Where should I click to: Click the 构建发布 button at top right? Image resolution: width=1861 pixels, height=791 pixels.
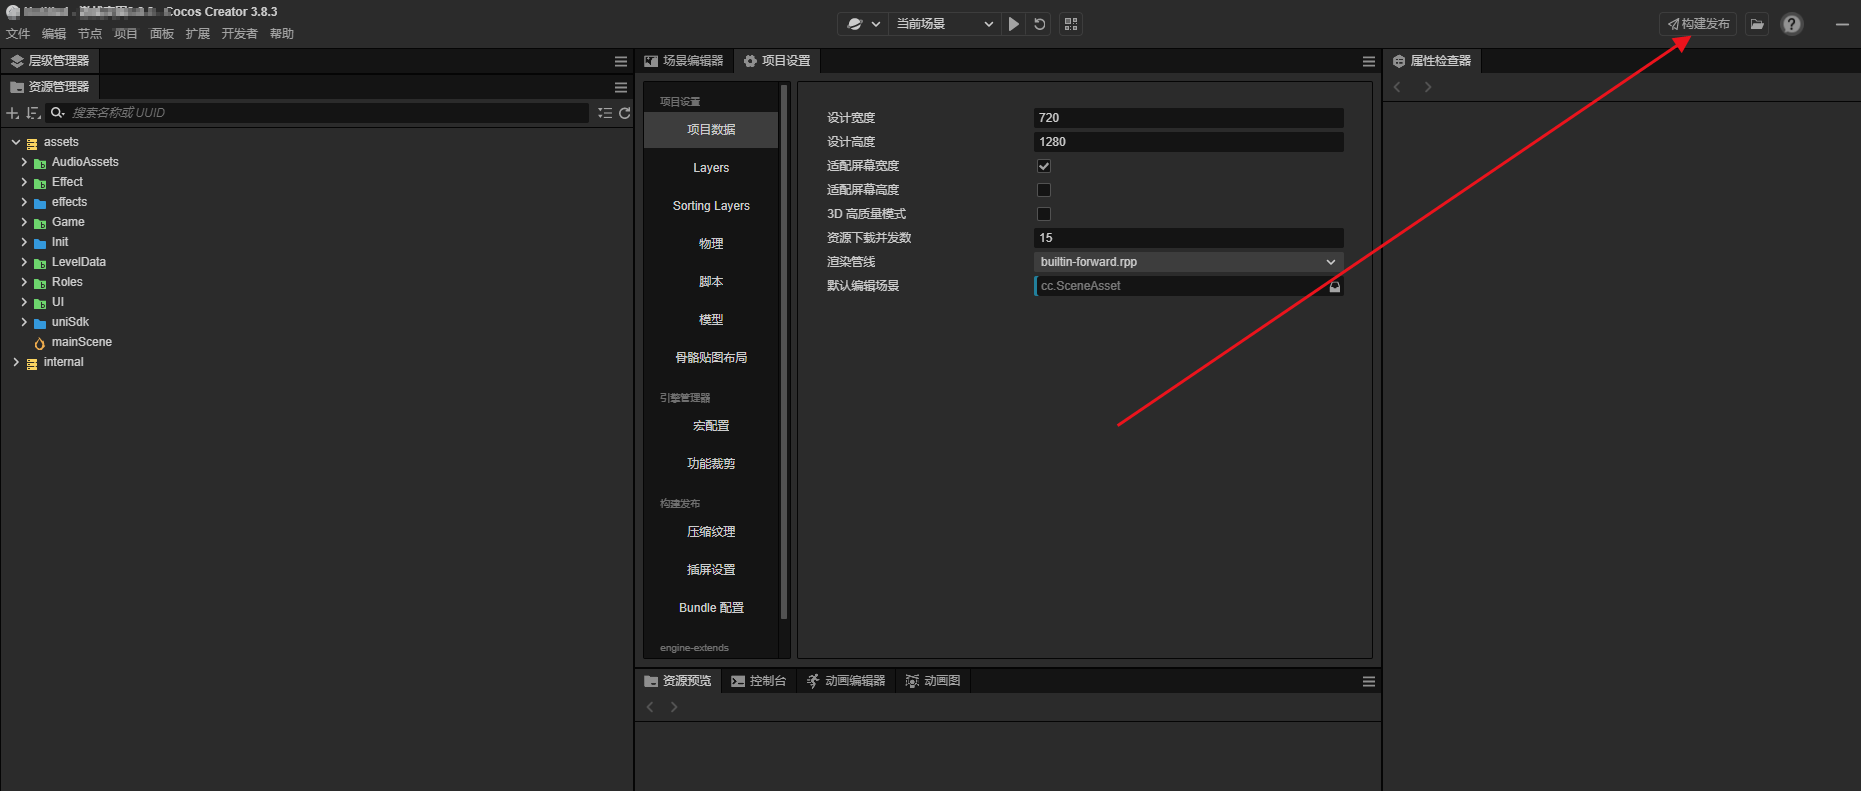pyautogui.click(x=1698, y=24)
